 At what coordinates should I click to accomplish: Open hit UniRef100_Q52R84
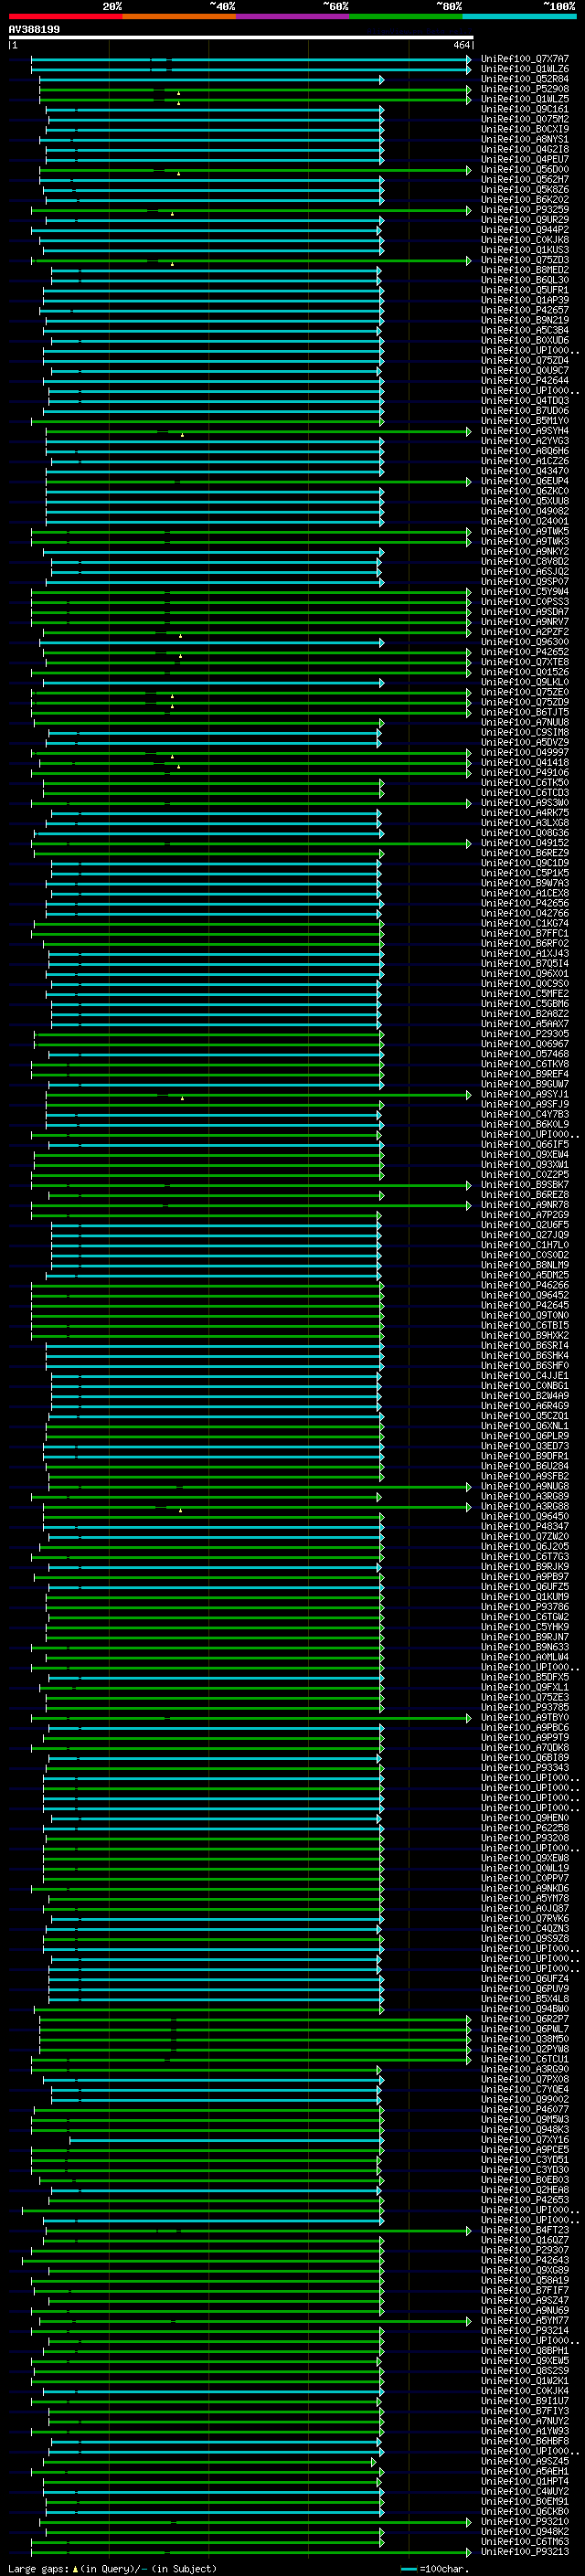click(525, 79)
